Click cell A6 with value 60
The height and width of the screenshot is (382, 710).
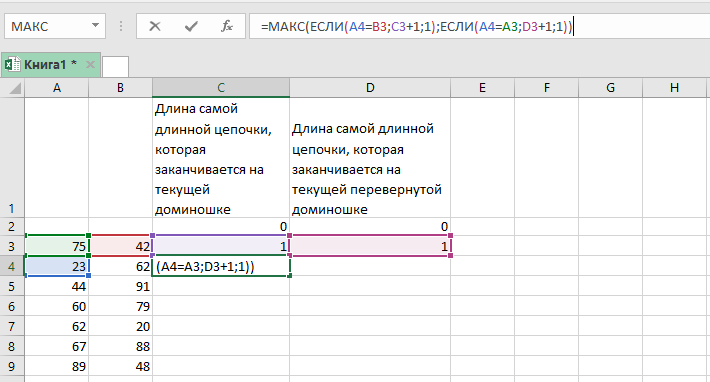(x=57, y=306)
